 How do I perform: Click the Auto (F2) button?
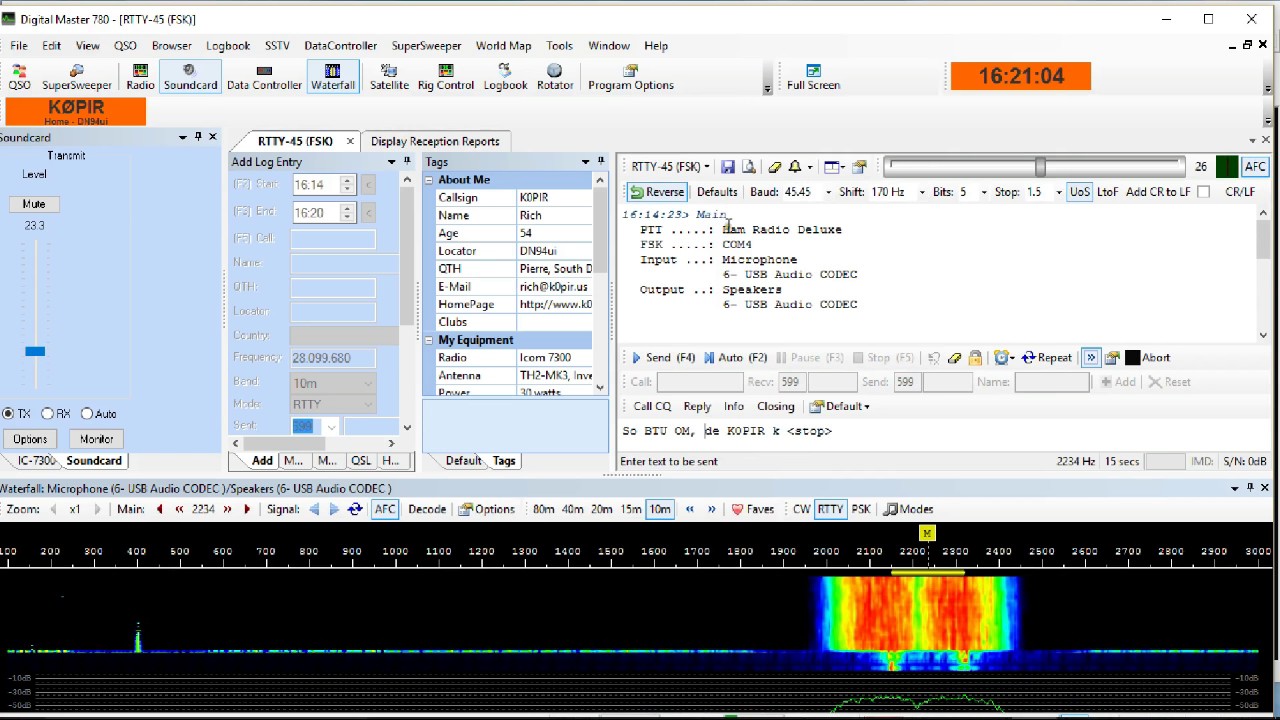coord(735,357)
